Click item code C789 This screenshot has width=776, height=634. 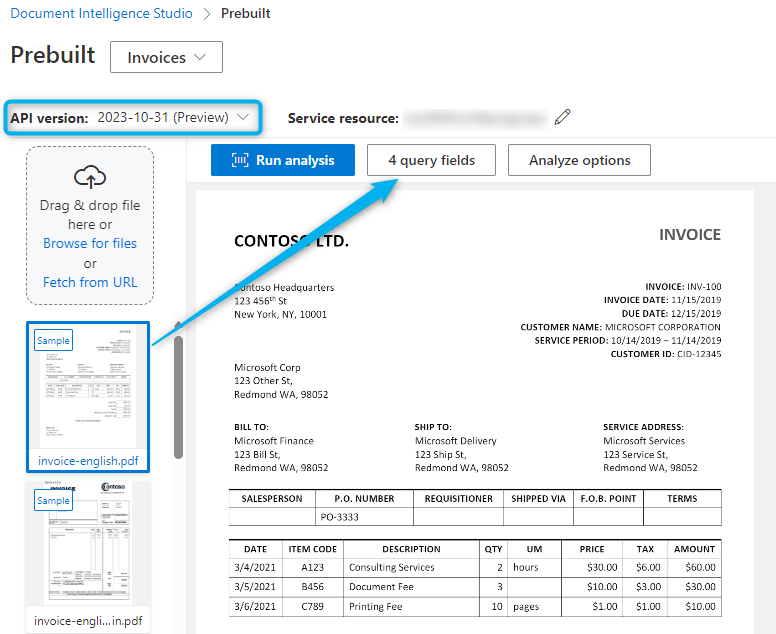tap(312, 607)
